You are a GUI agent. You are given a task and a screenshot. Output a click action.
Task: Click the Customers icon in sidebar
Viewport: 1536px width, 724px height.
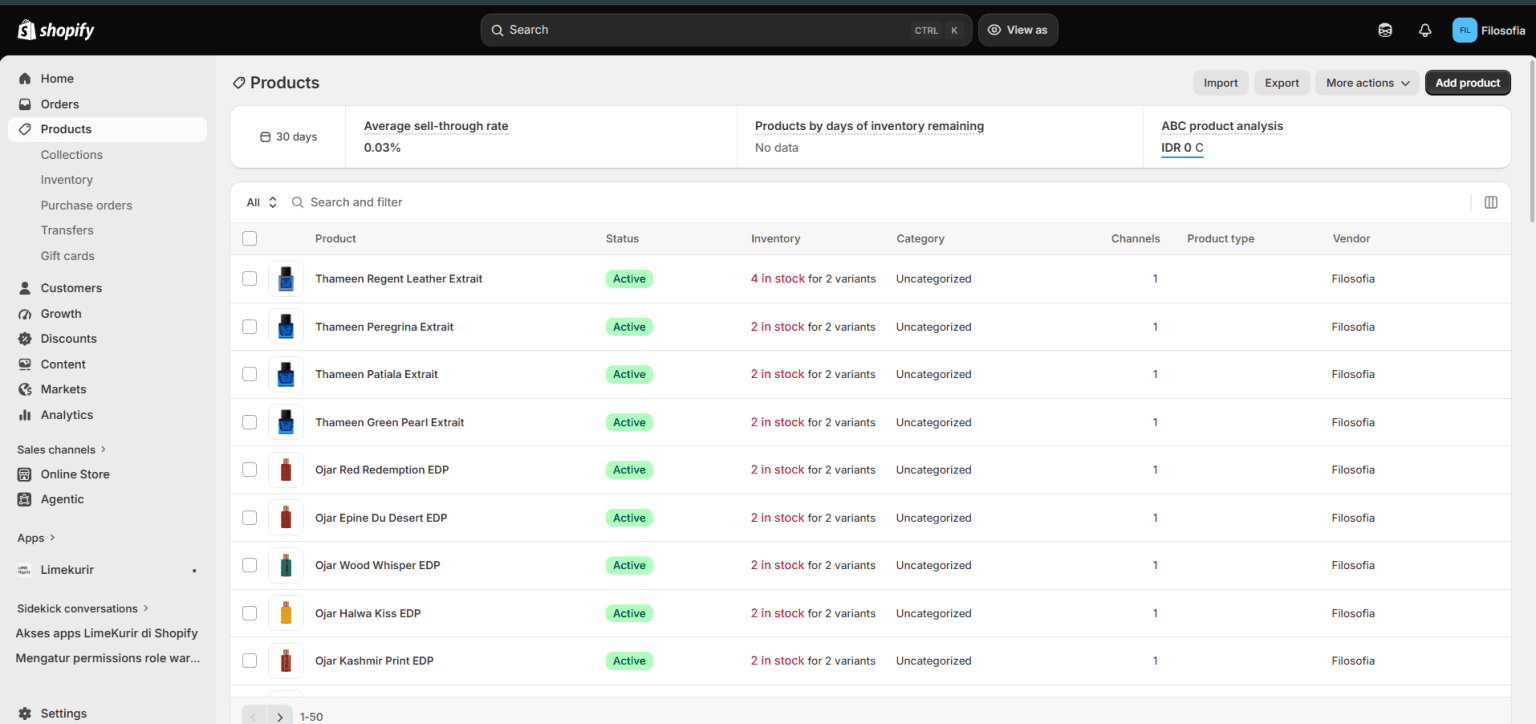click(x=25, y=288)
